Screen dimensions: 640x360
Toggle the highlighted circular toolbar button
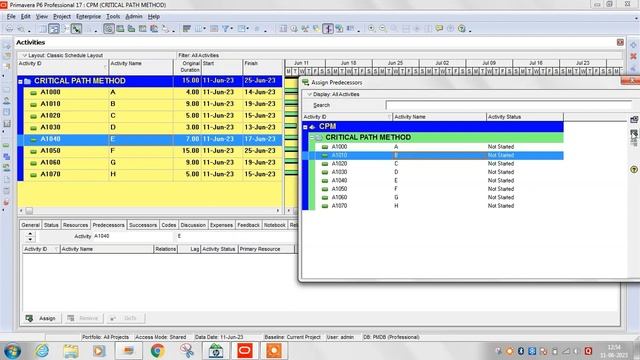click(x=109, y=29)
